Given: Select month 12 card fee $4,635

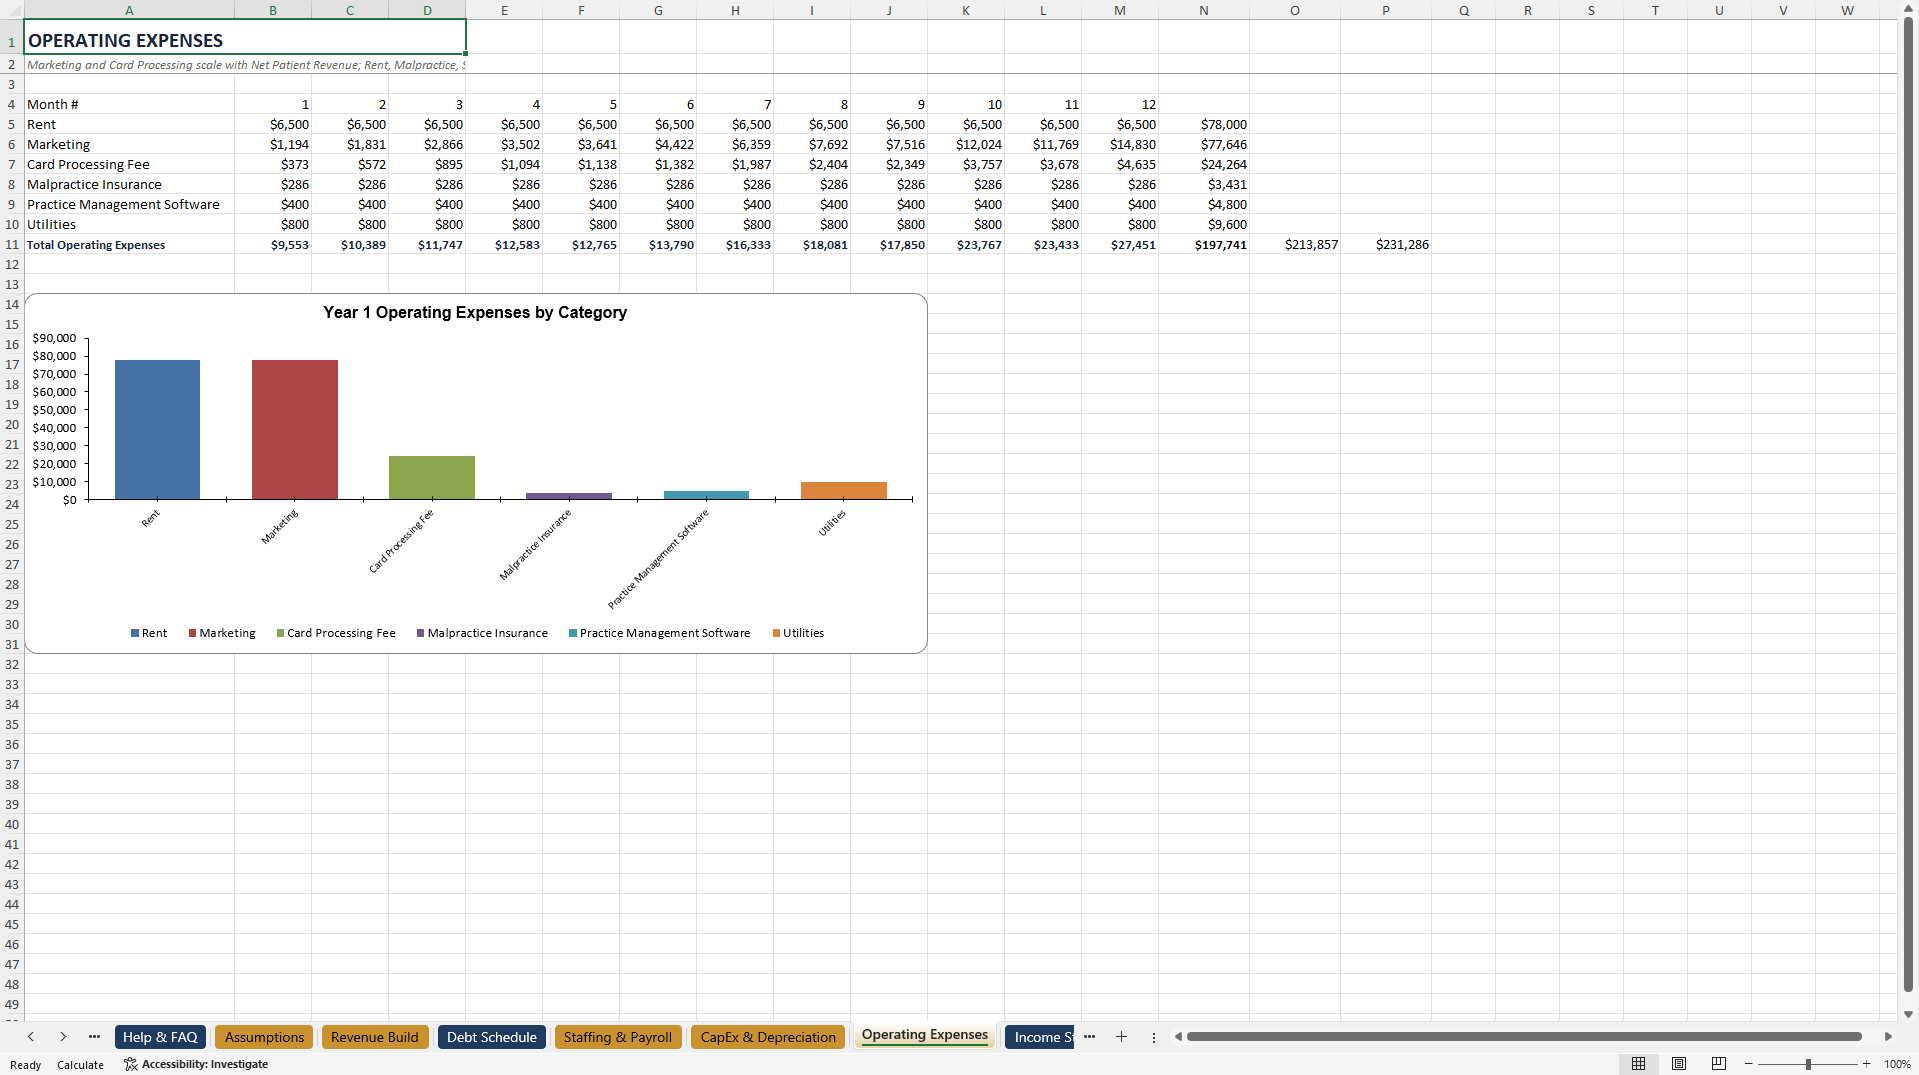Looking at the screenshot, I should pos(1120,164).
